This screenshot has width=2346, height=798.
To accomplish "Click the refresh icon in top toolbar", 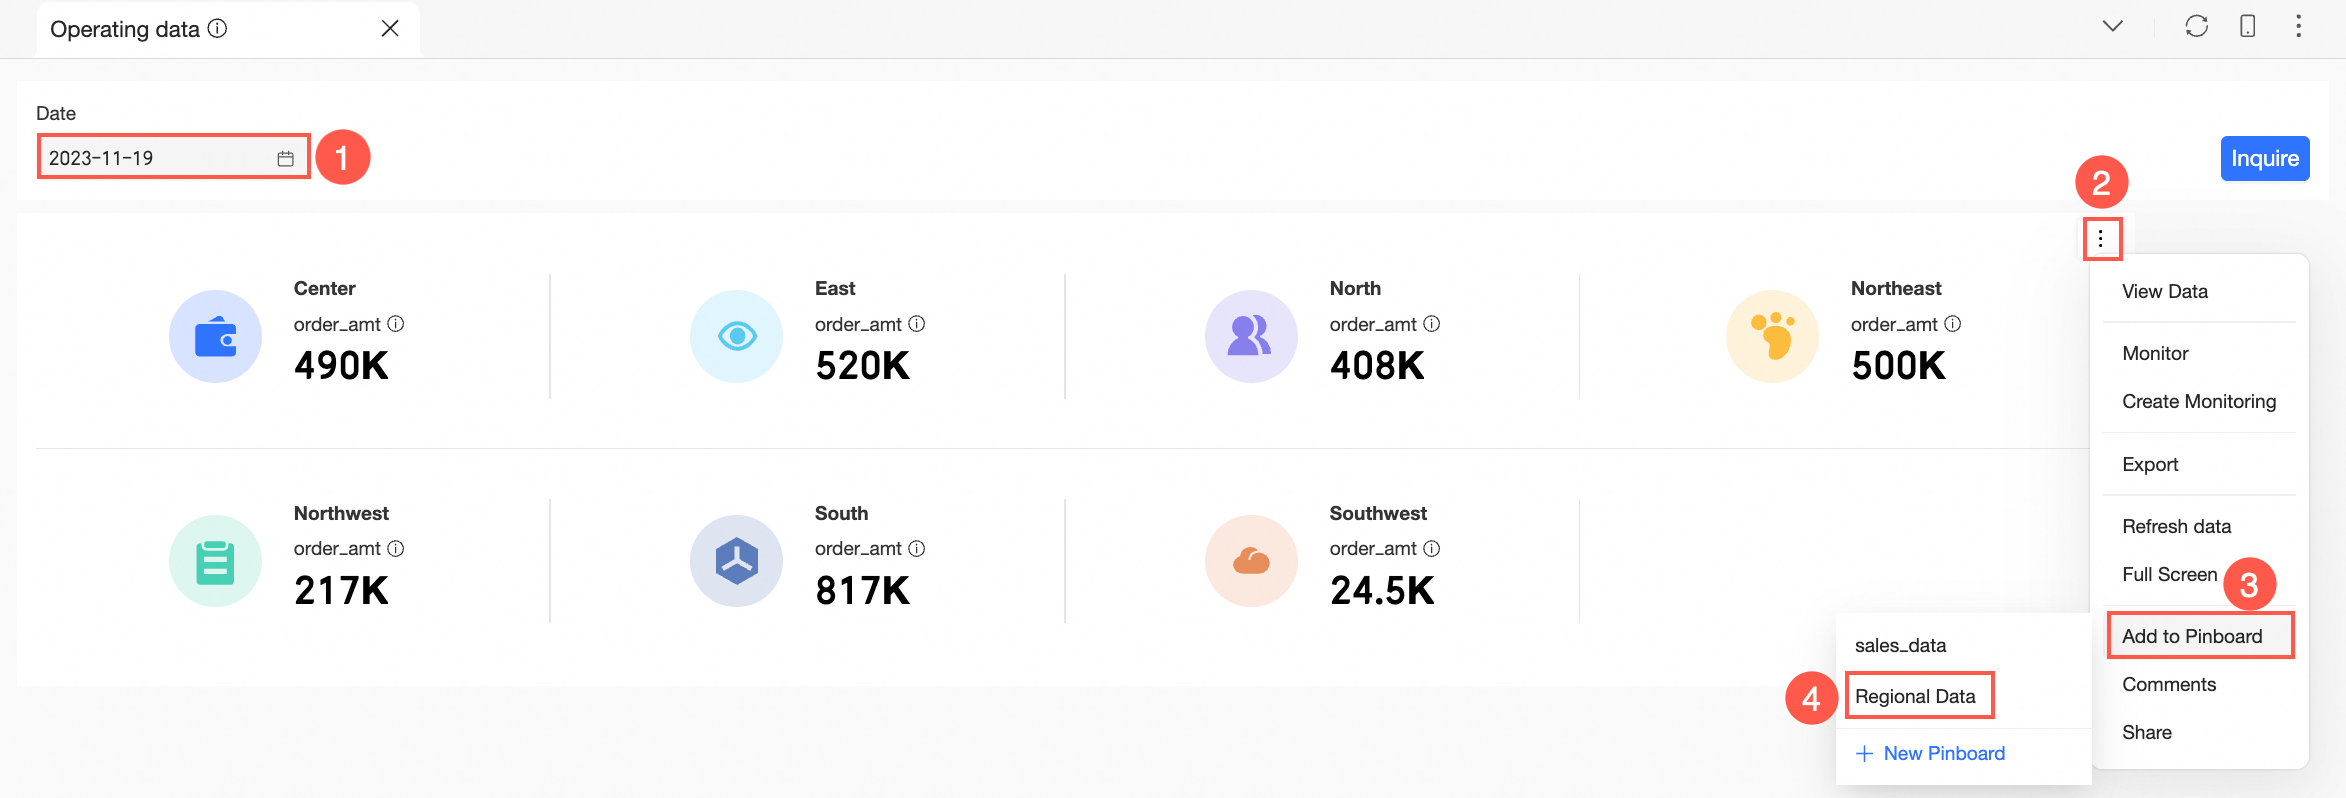I will tap(2196, 26).
